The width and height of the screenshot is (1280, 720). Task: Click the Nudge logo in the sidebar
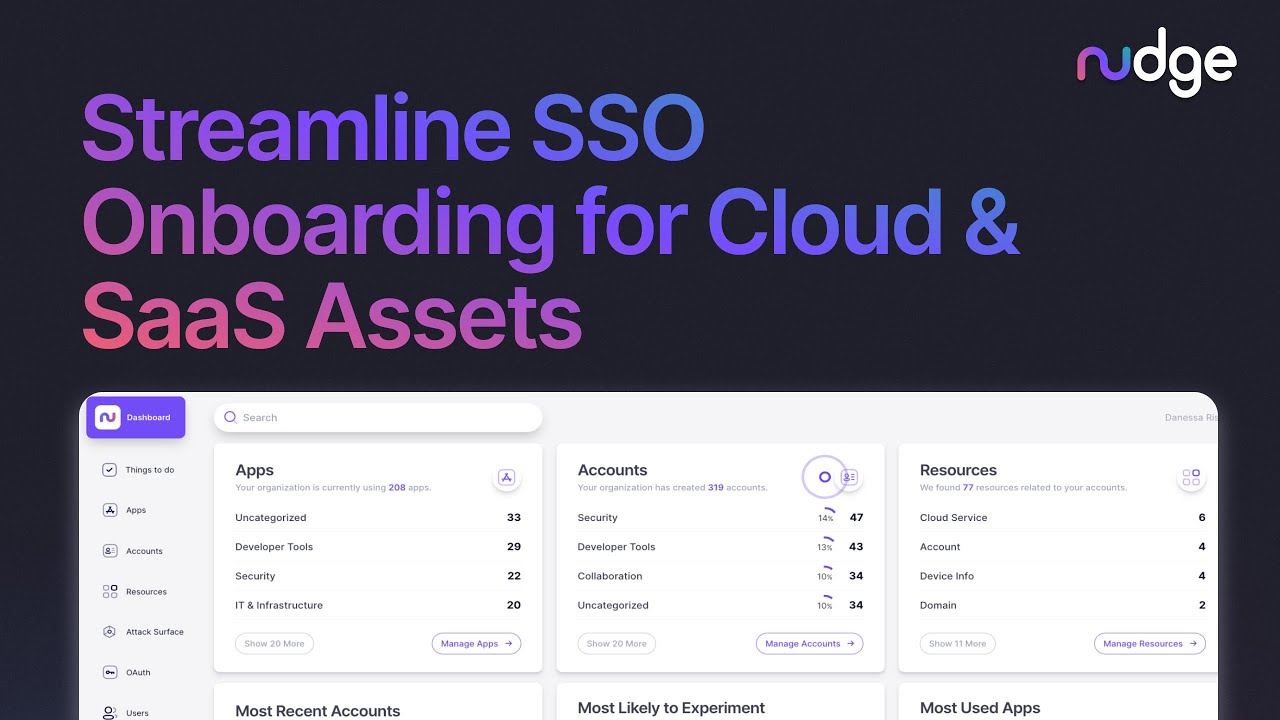pos(108,417)
